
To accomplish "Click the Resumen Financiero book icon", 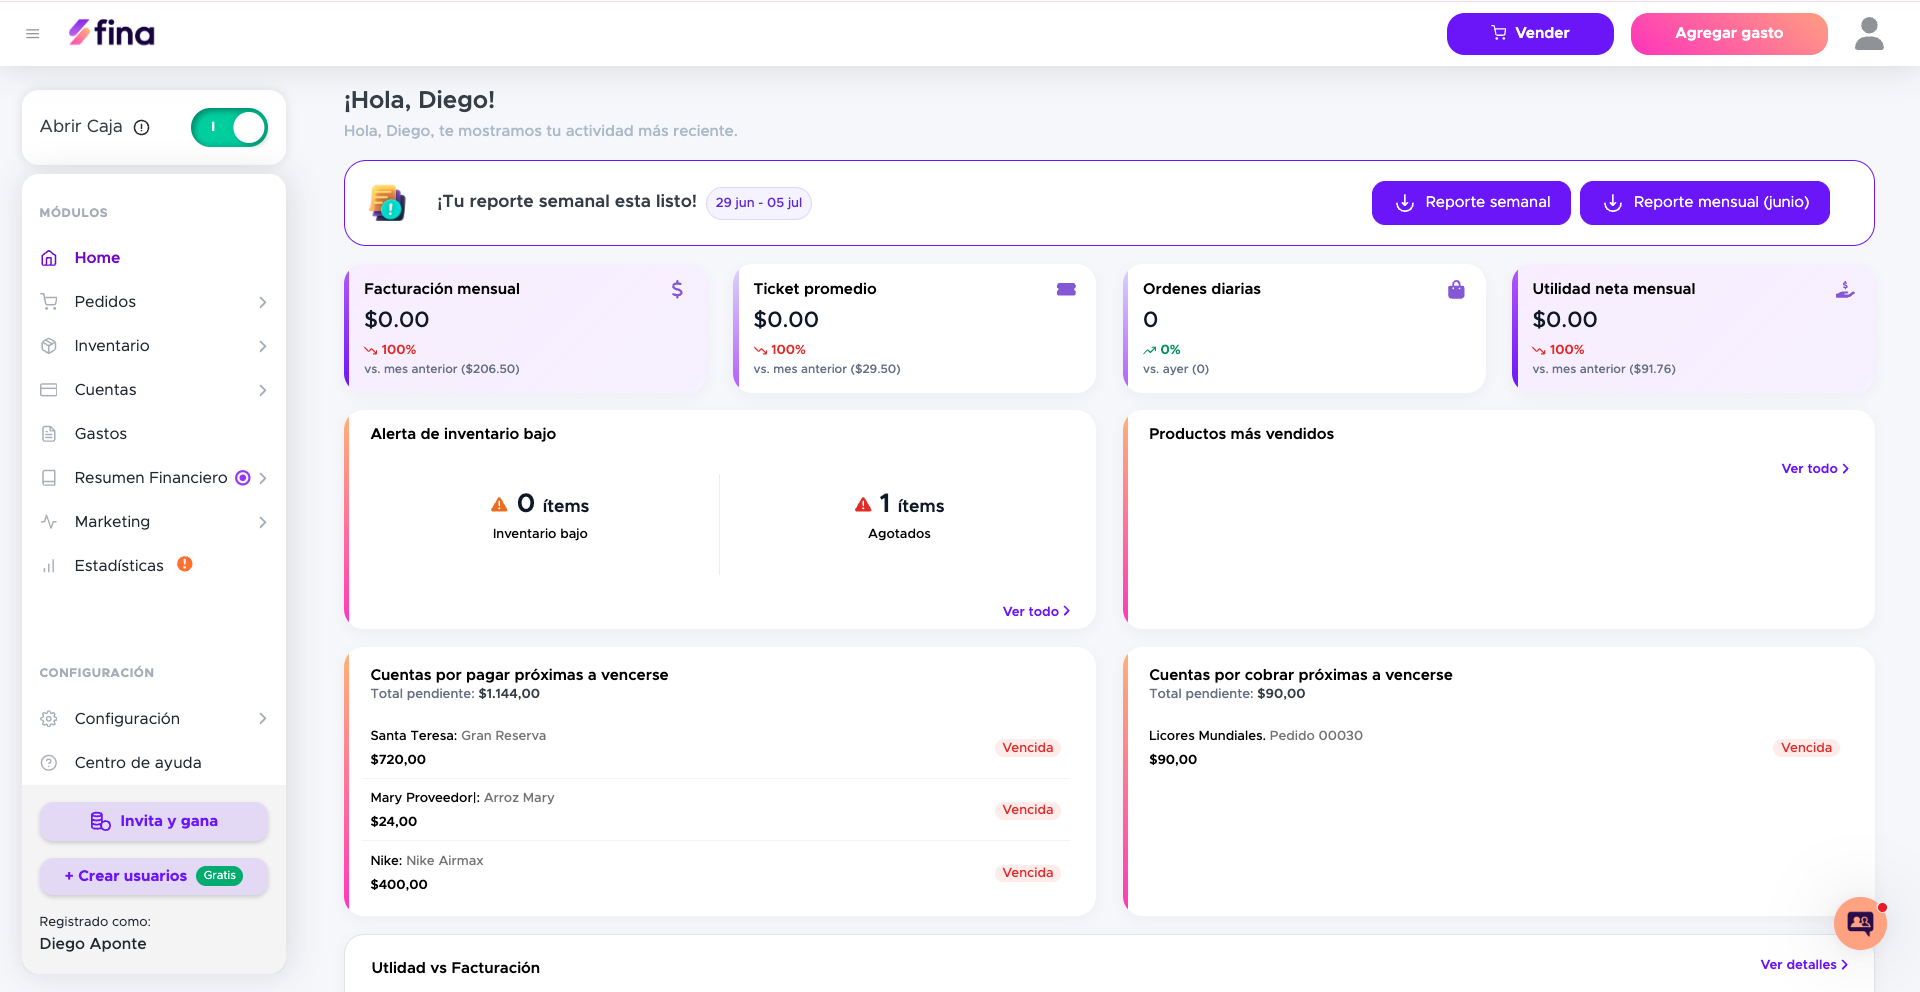I will 49,478.
